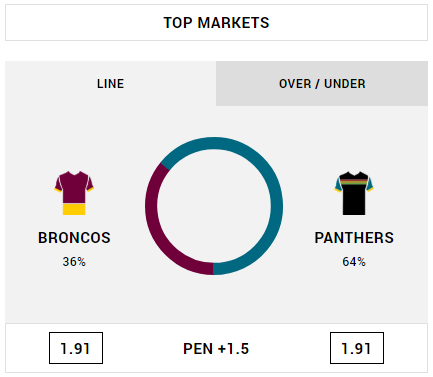433x377 pixels.
Task: Click the TOP MARKETS header bar
Action: 216,23
